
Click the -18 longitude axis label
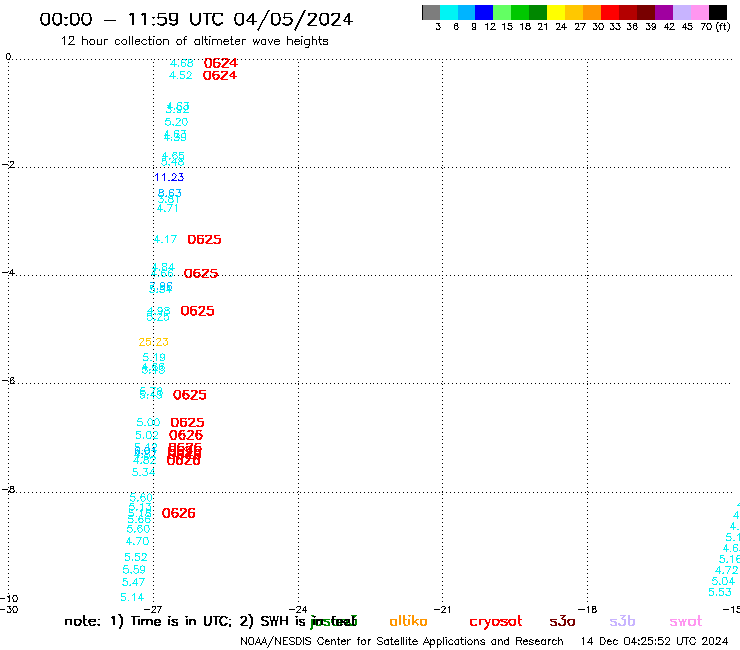pyautogui.click(x=588, y=609)
